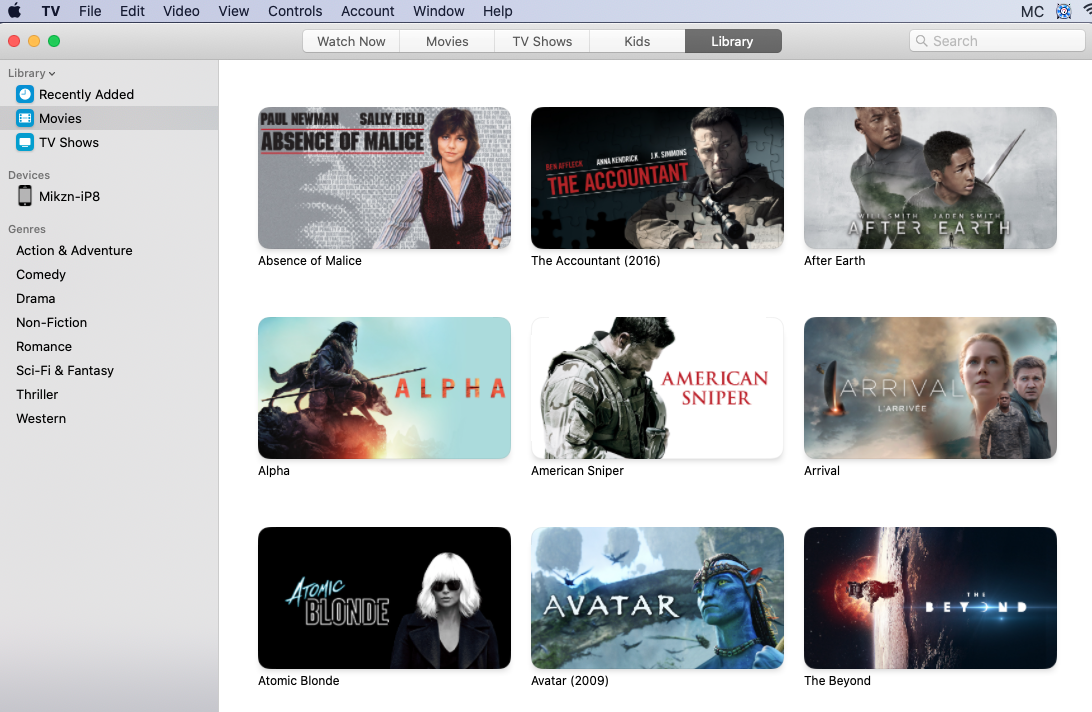The image size is (1092, 712).
Task: Focus the Search input field
Action: click(997, 41)
